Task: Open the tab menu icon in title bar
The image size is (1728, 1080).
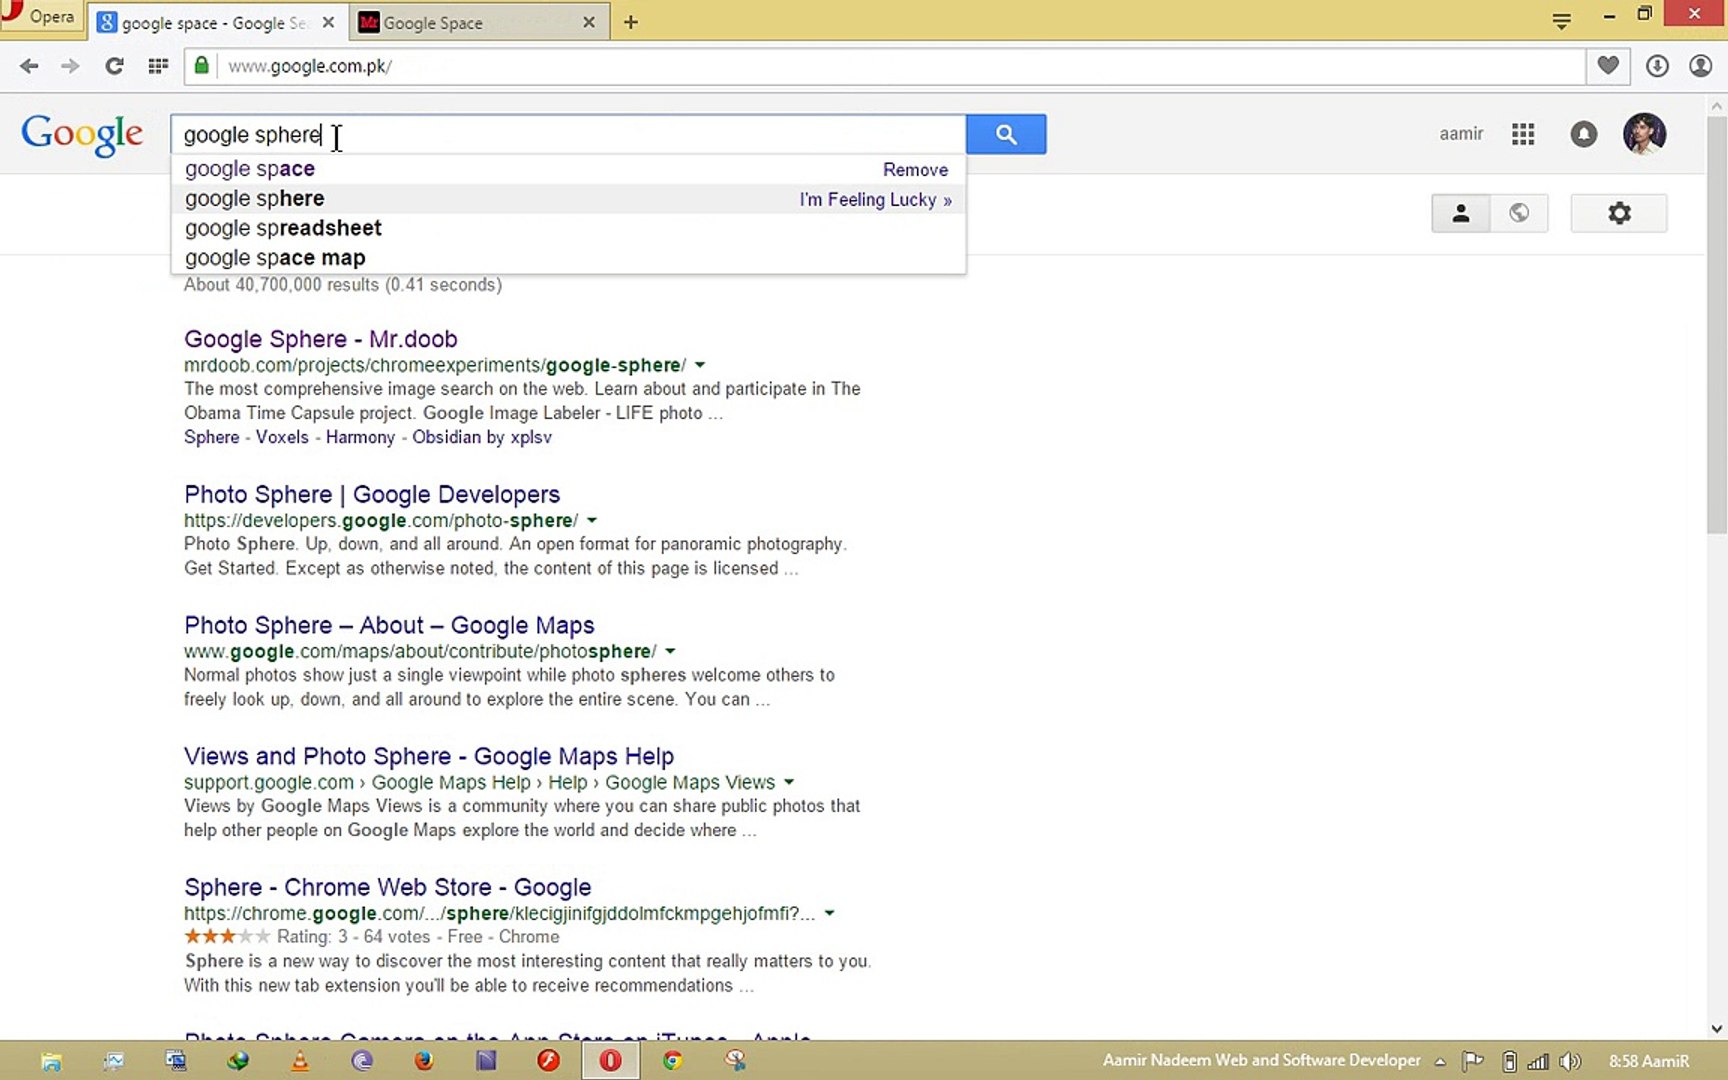Action: (x=1561, y=21)
